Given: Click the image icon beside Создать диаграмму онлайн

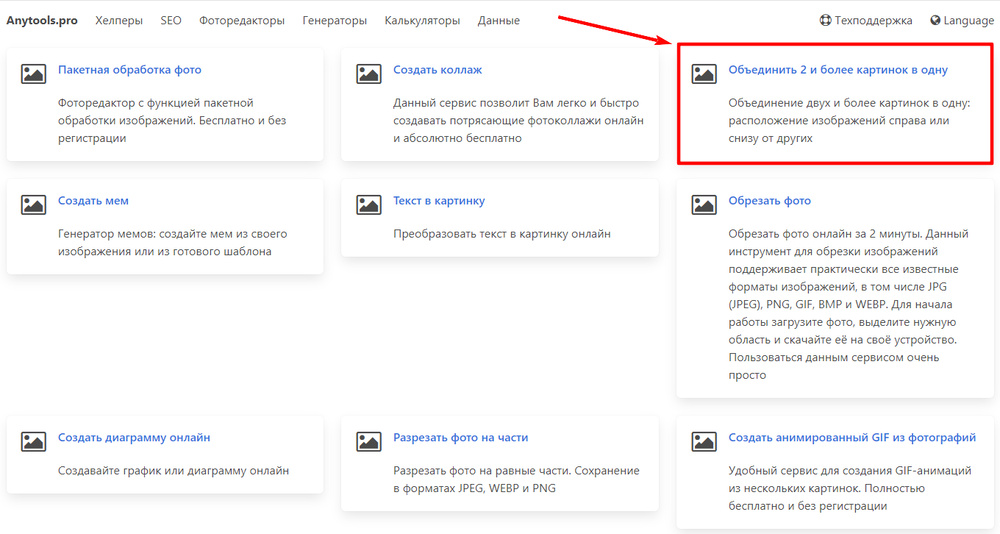Looking at the screenshot, I should point(34,440).
